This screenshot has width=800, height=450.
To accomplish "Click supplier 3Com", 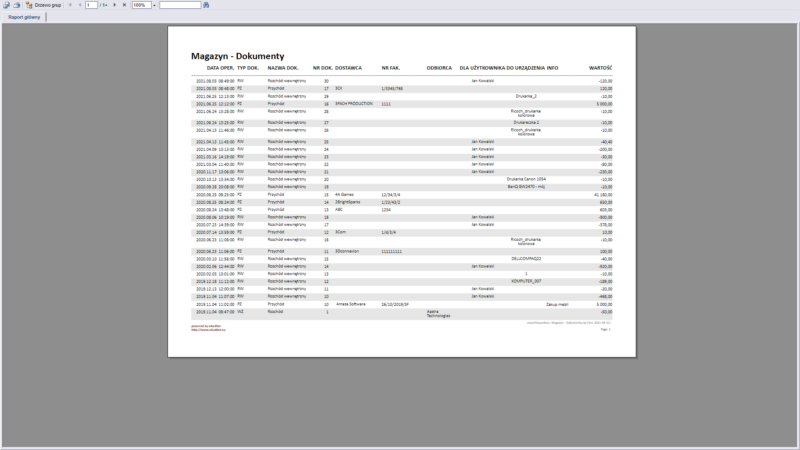I will (340, 232).
